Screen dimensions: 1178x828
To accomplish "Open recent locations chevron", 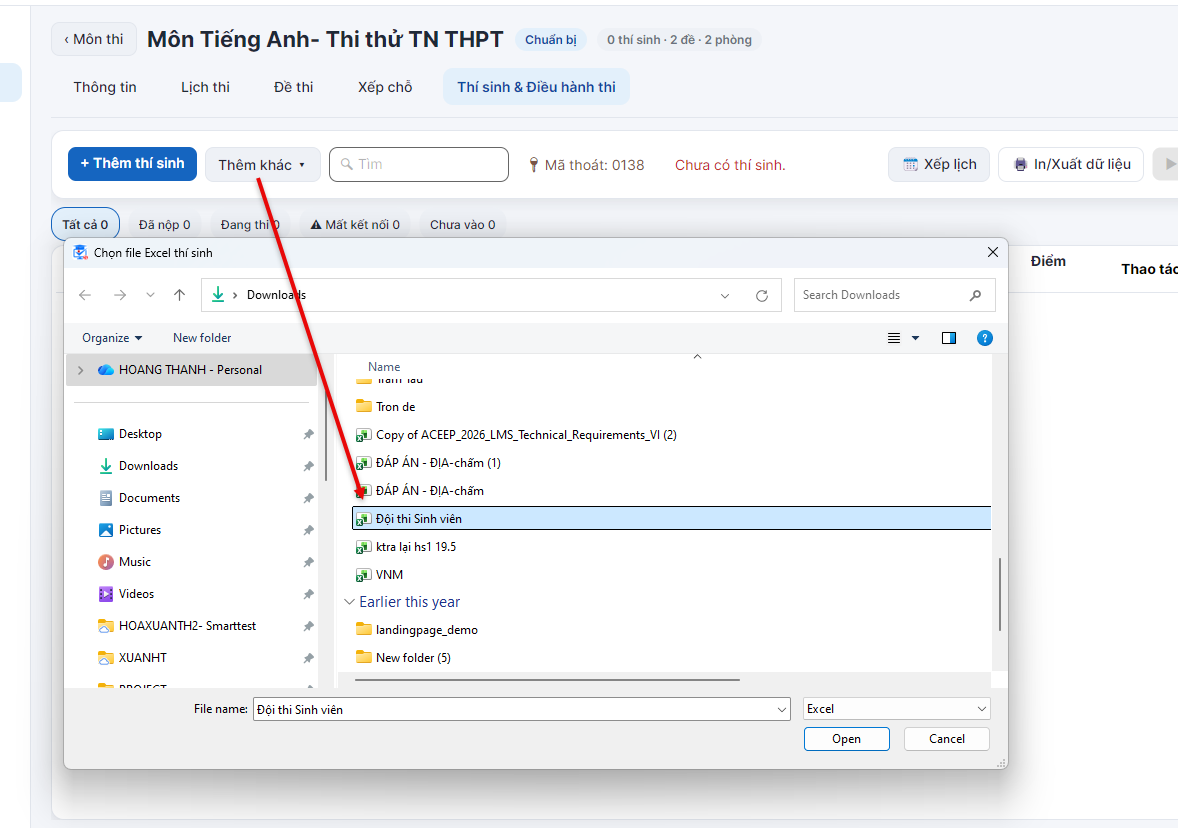I will [150, 295].
